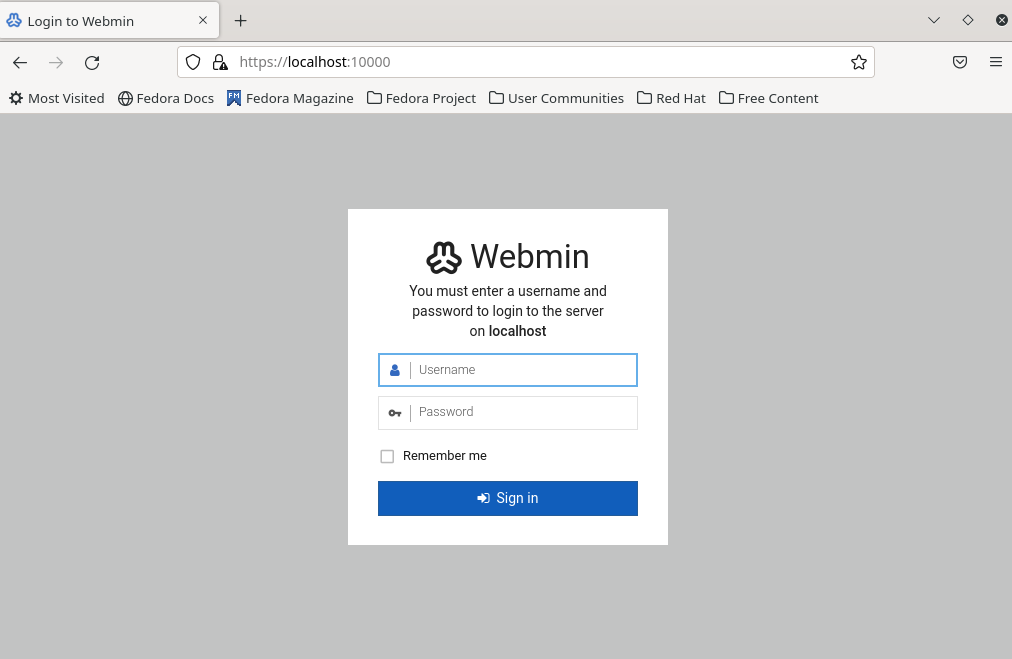Click inside the Password input field
Screen dimensions: 1012x659
(x=520, y=412)
